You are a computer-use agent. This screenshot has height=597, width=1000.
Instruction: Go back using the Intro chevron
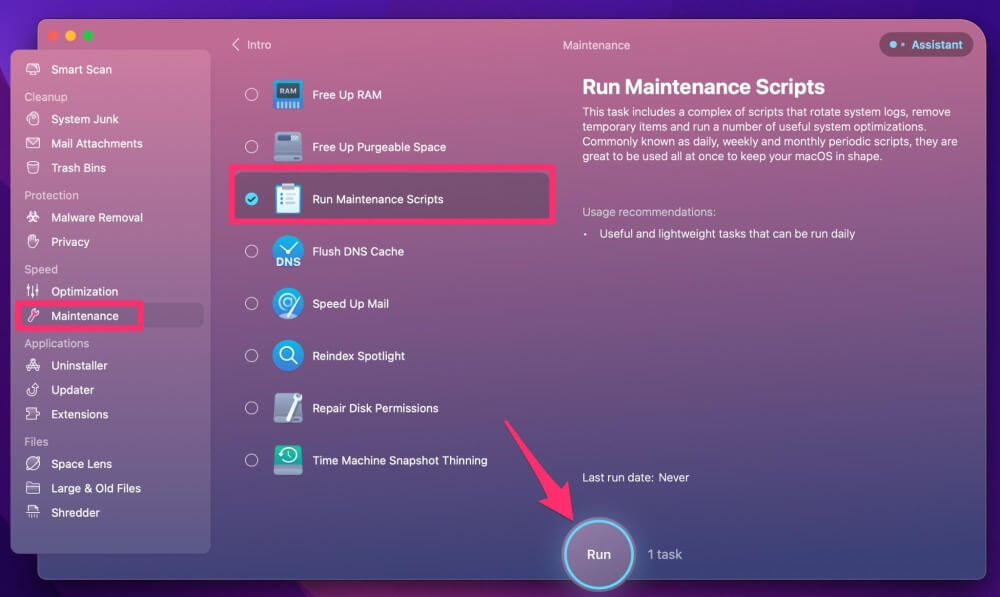236,44
